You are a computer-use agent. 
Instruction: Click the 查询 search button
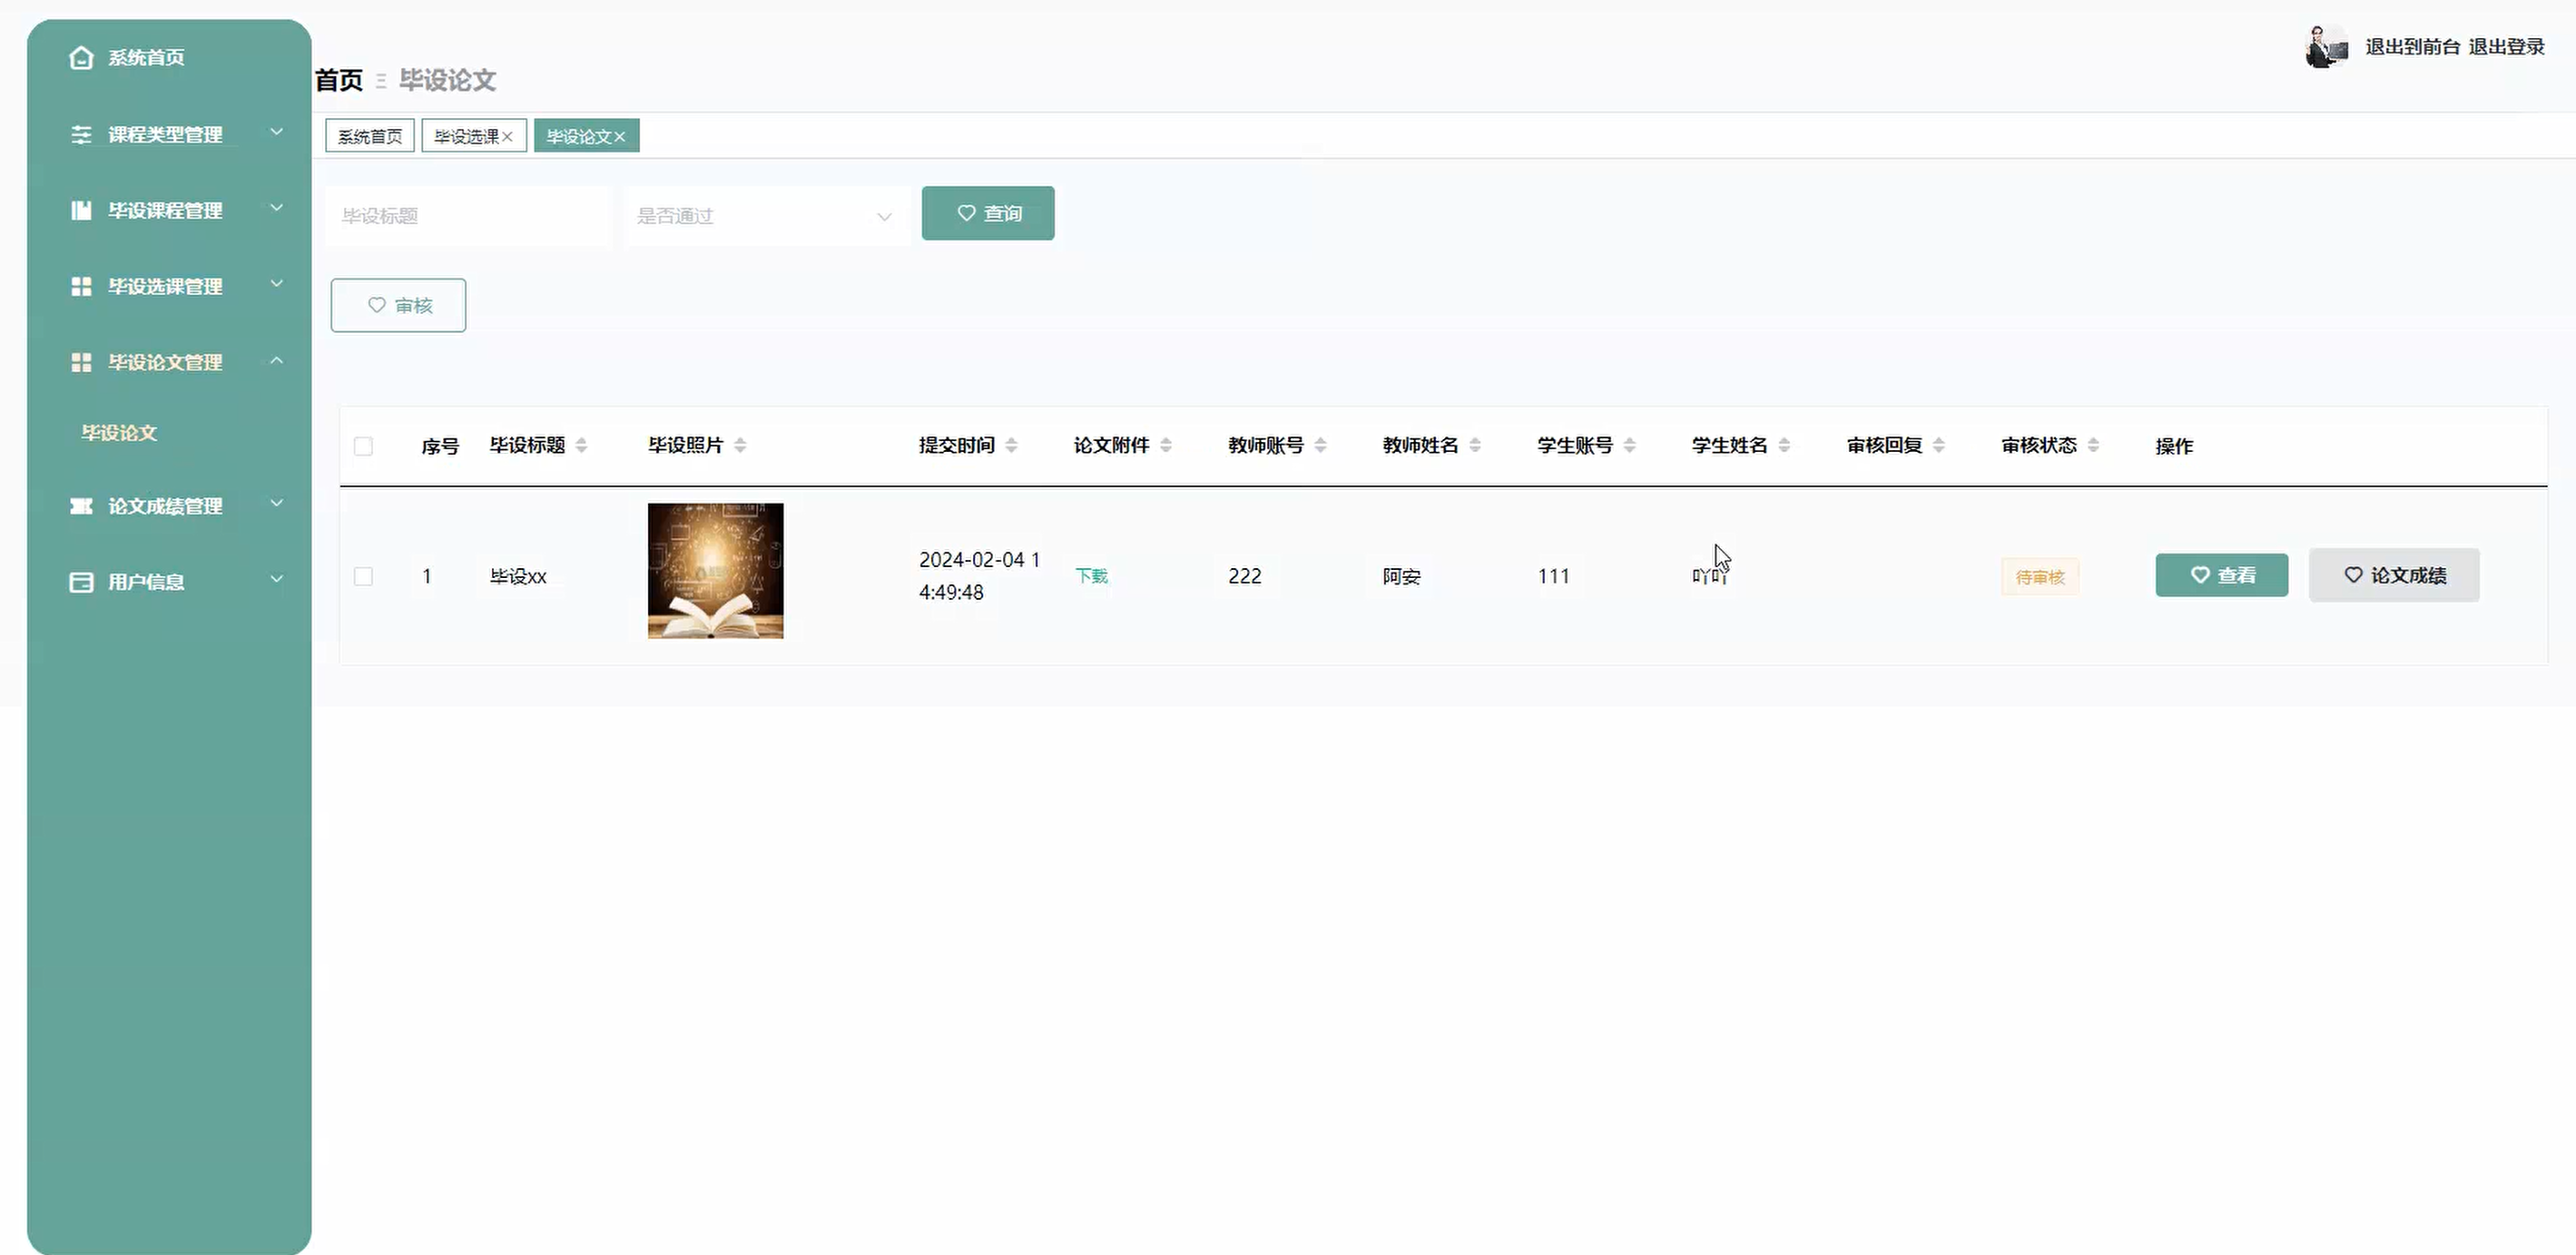[988, 213]
